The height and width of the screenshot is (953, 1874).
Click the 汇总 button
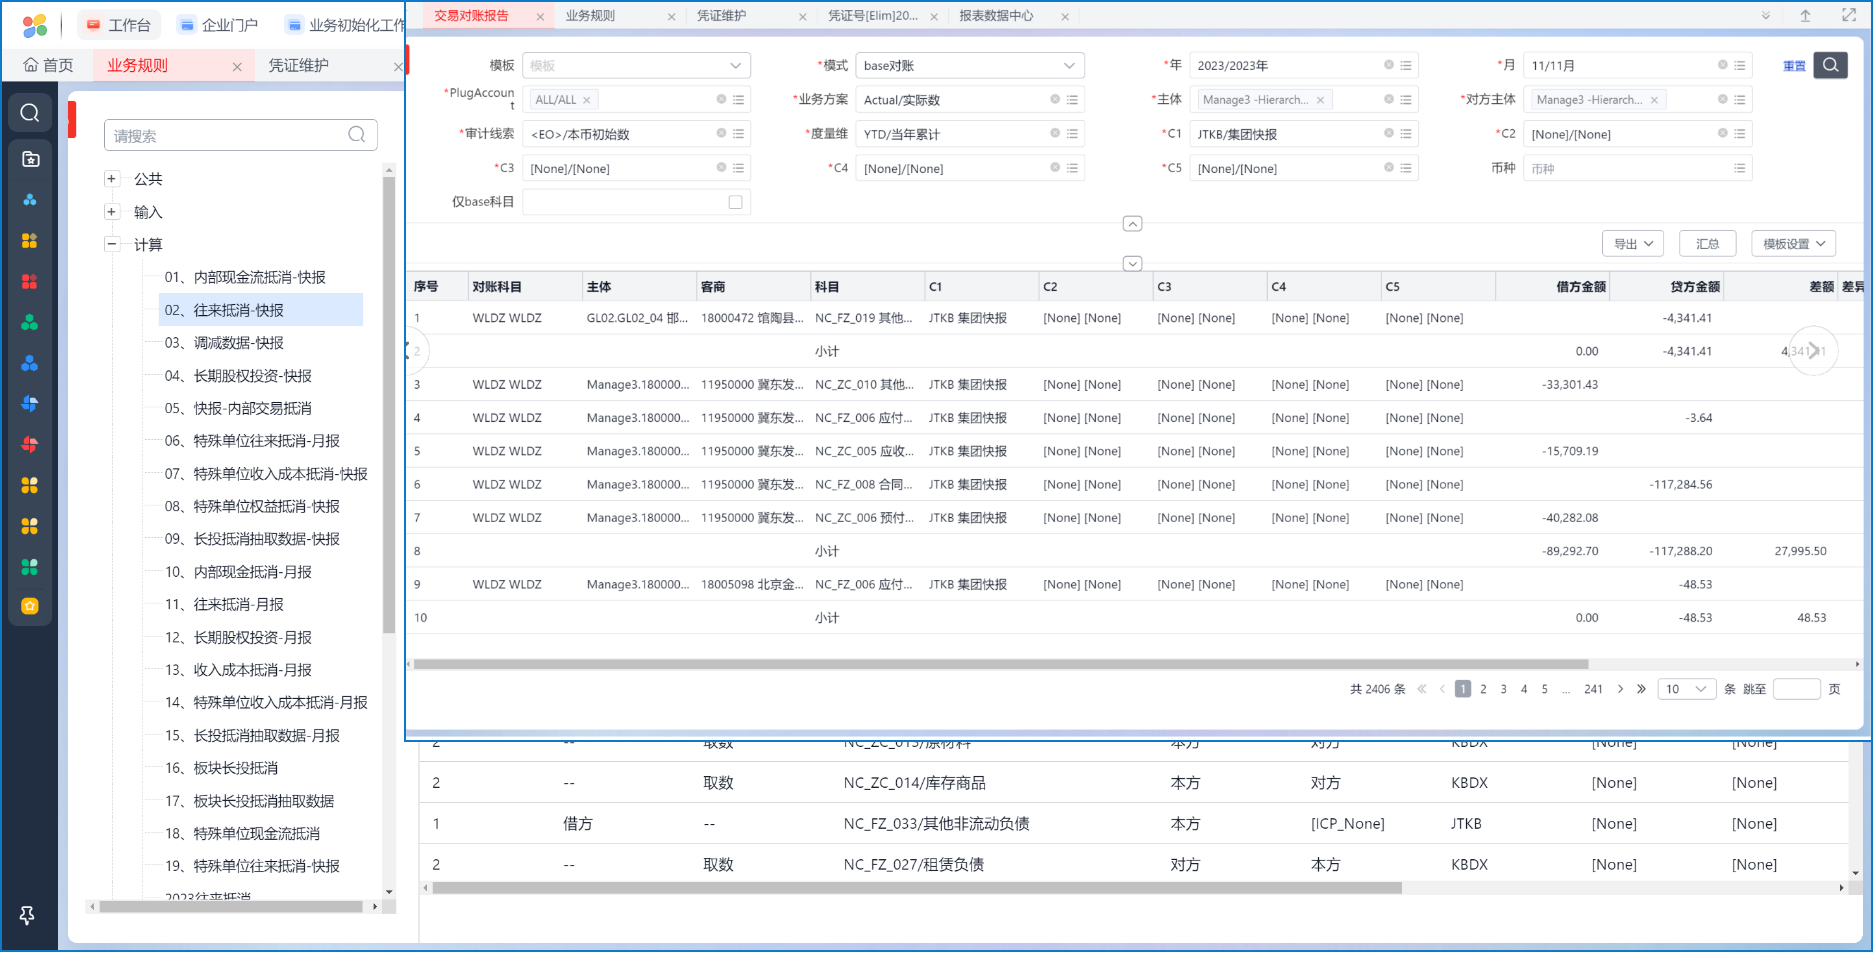pyautogui.click(x=1707, y=244)
